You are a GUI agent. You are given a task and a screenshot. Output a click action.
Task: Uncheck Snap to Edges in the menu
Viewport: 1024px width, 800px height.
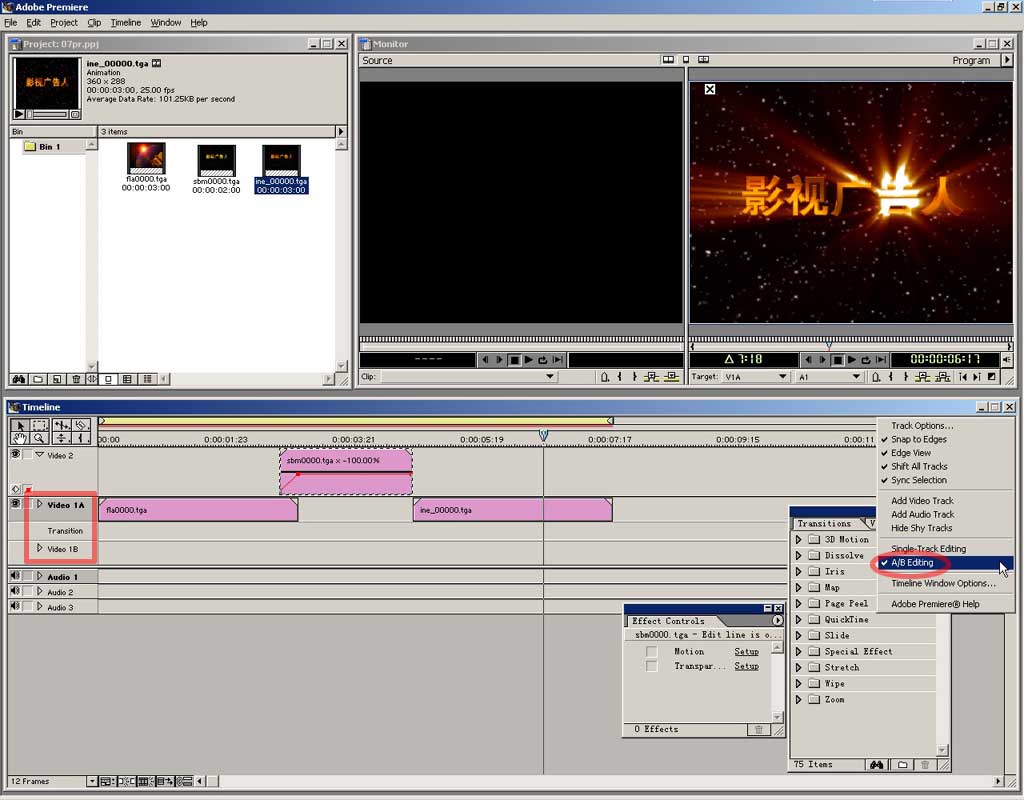(918, 439)
